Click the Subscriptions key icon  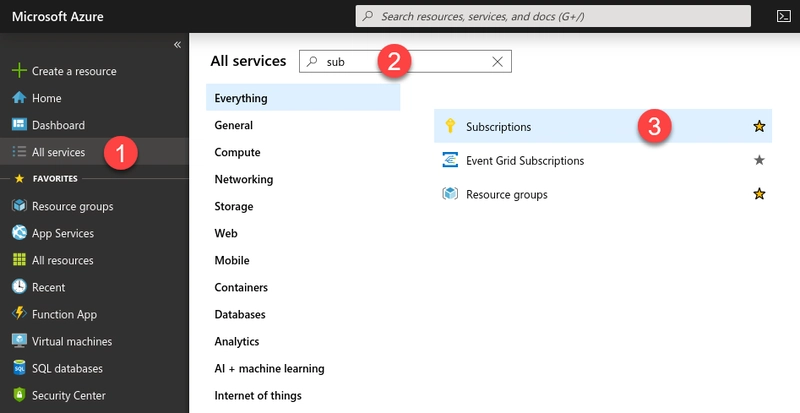click(x=450, y=127)
